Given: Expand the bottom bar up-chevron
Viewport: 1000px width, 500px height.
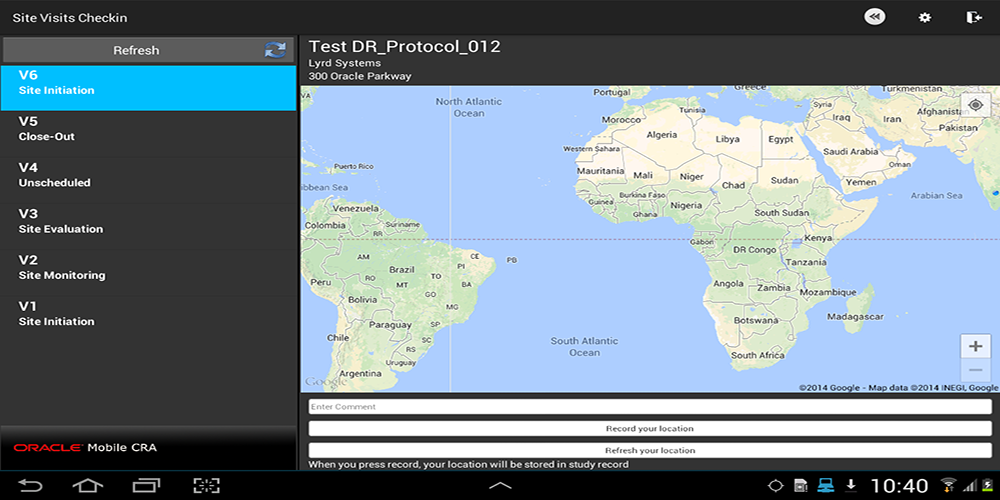Looking at the screenshot, I should coord(500,486).
